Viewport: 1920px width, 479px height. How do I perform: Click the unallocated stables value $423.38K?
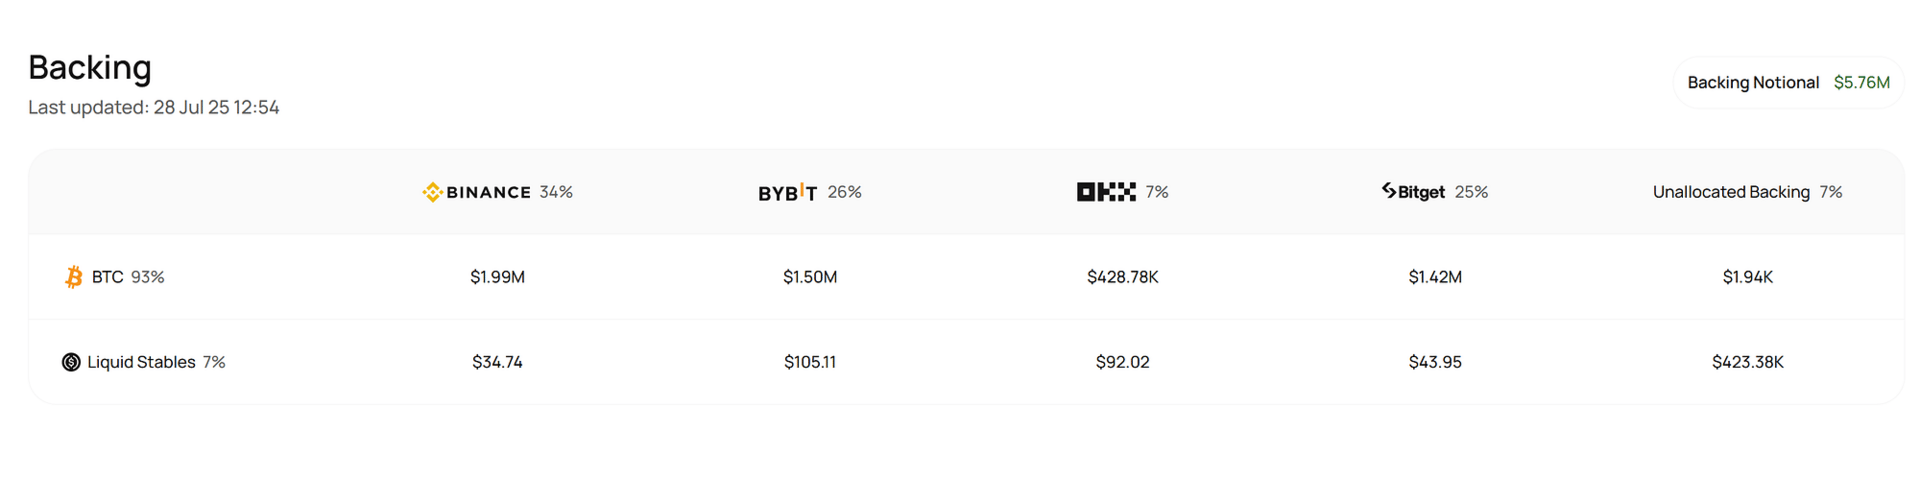1747,362
